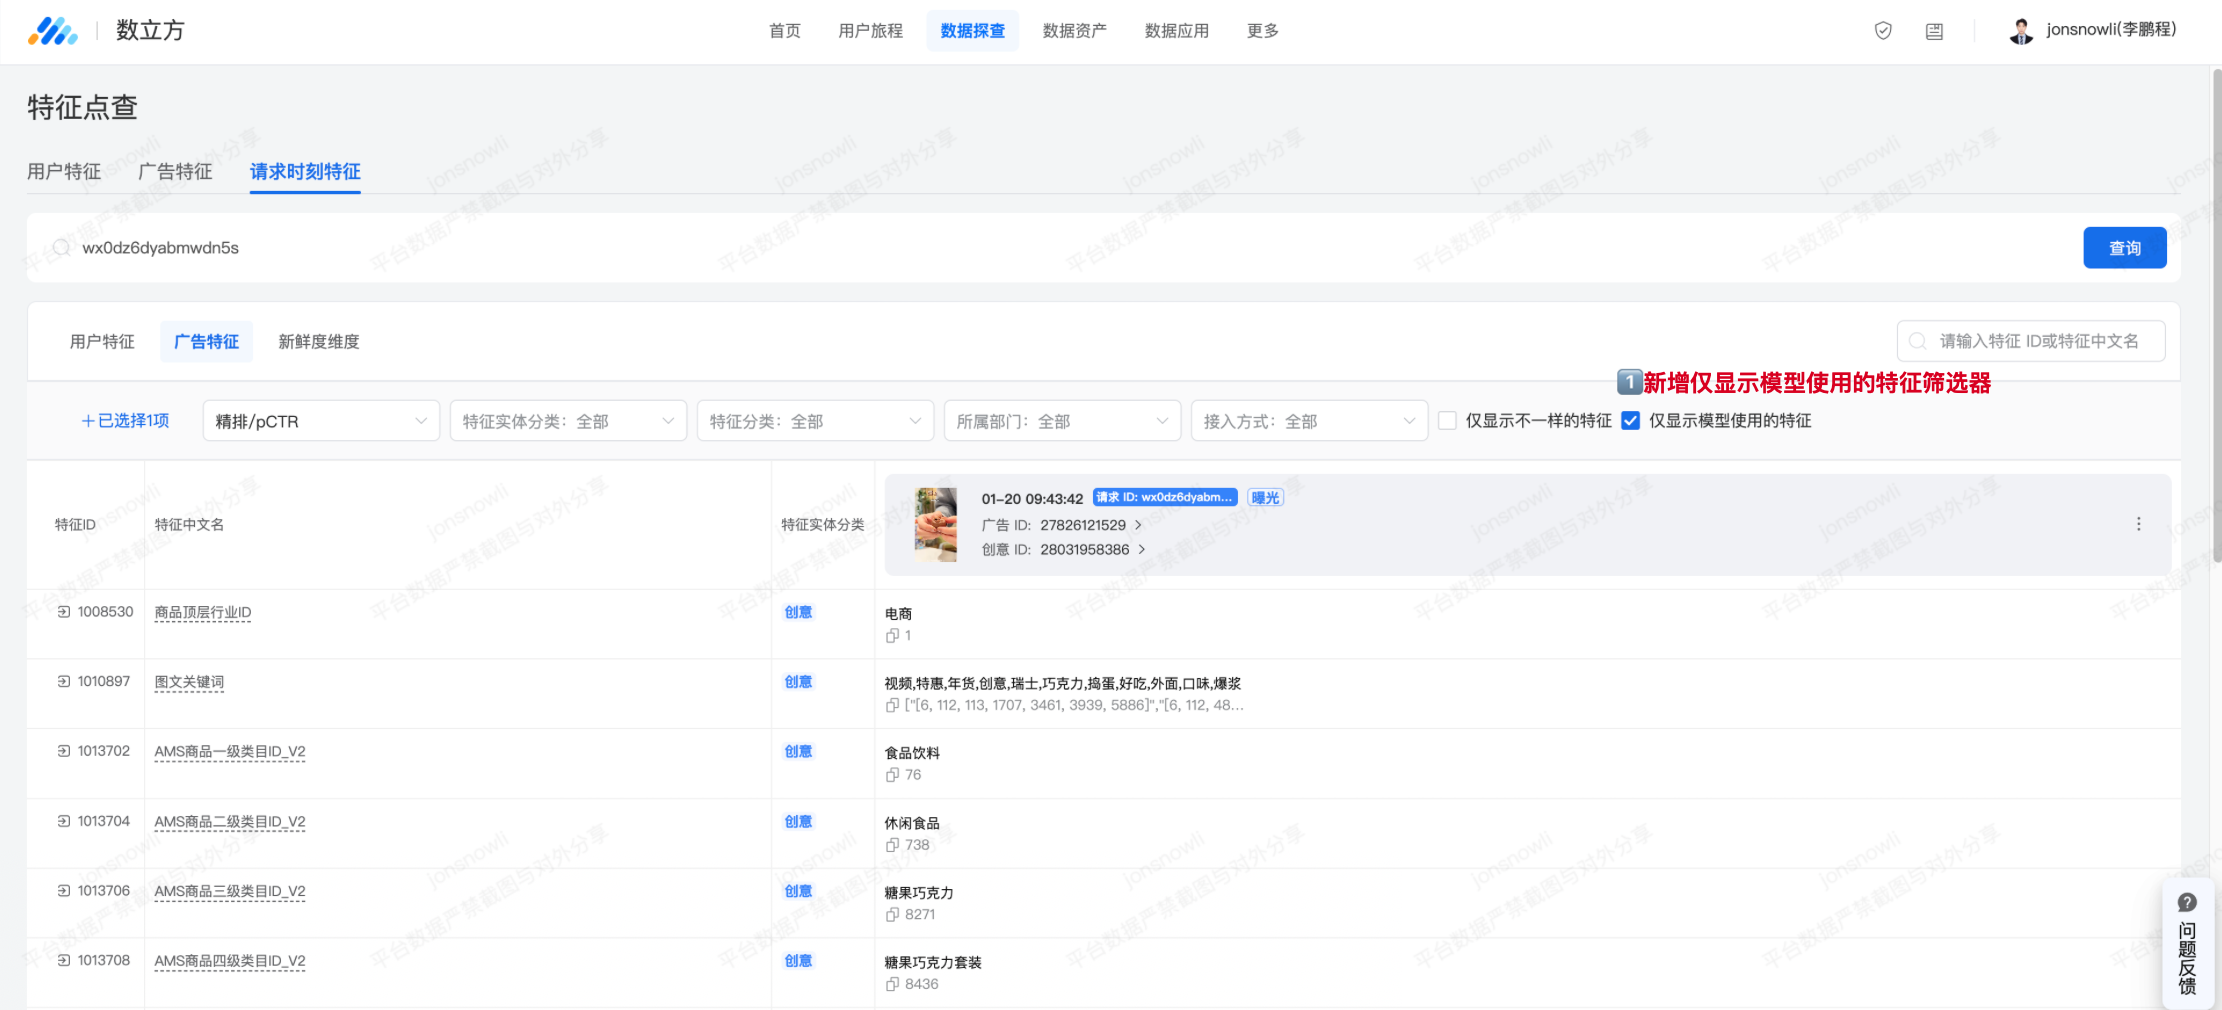Open 用户旅程 navigation item
2222x1010 pixels.
[x=870, y=31]
